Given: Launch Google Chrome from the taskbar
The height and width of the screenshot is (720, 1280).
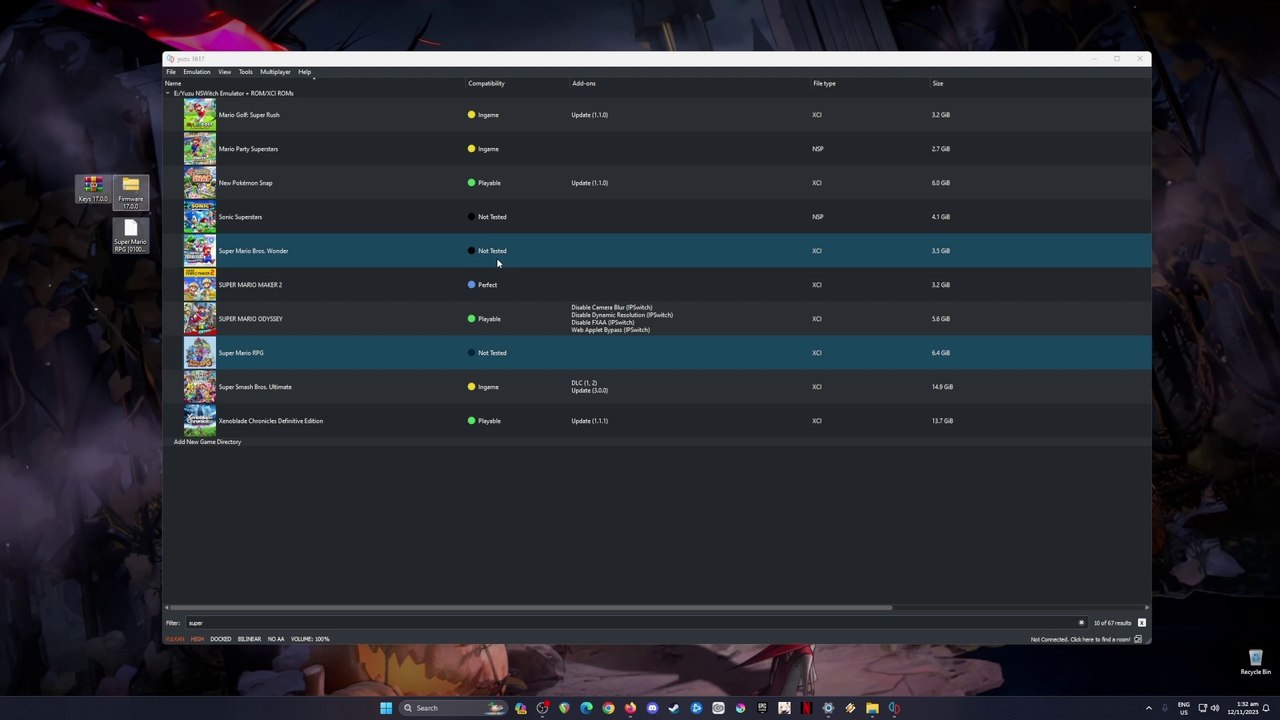Looking at the screenshot, I should [x=608, y=708].
